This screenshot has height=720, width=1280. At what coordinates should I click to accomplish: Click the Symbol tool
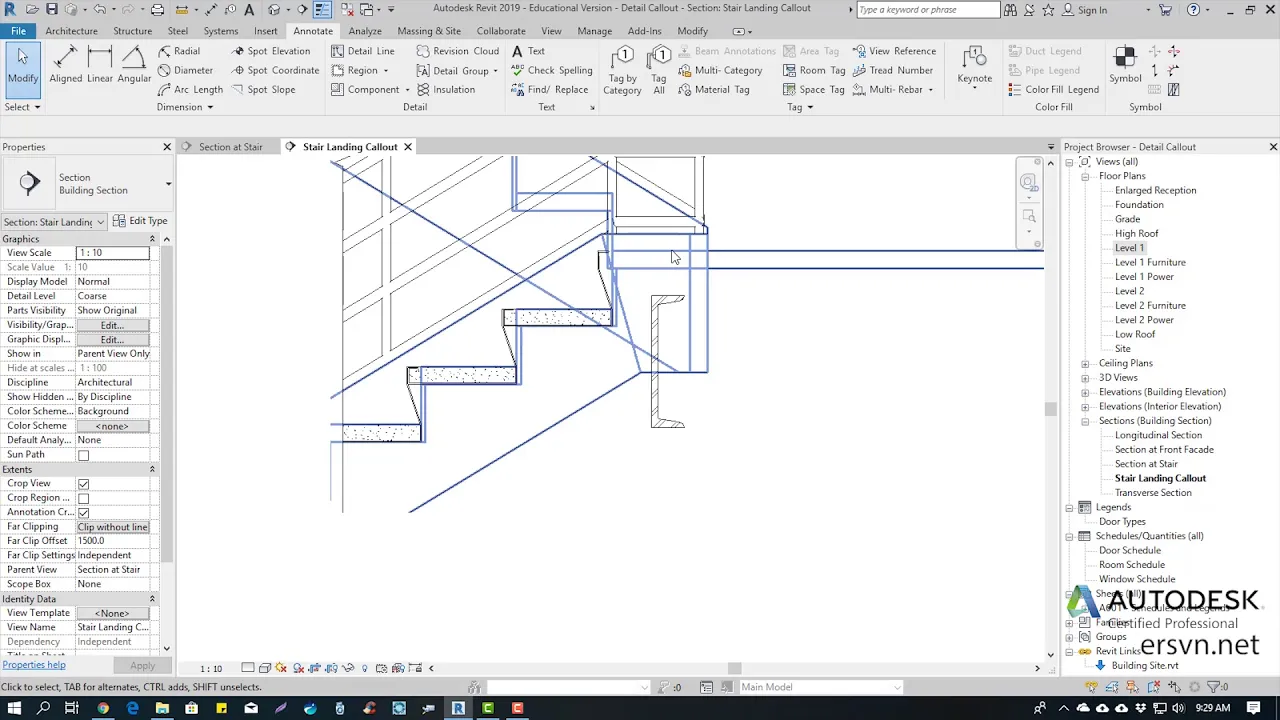(x=1125, y=65)
